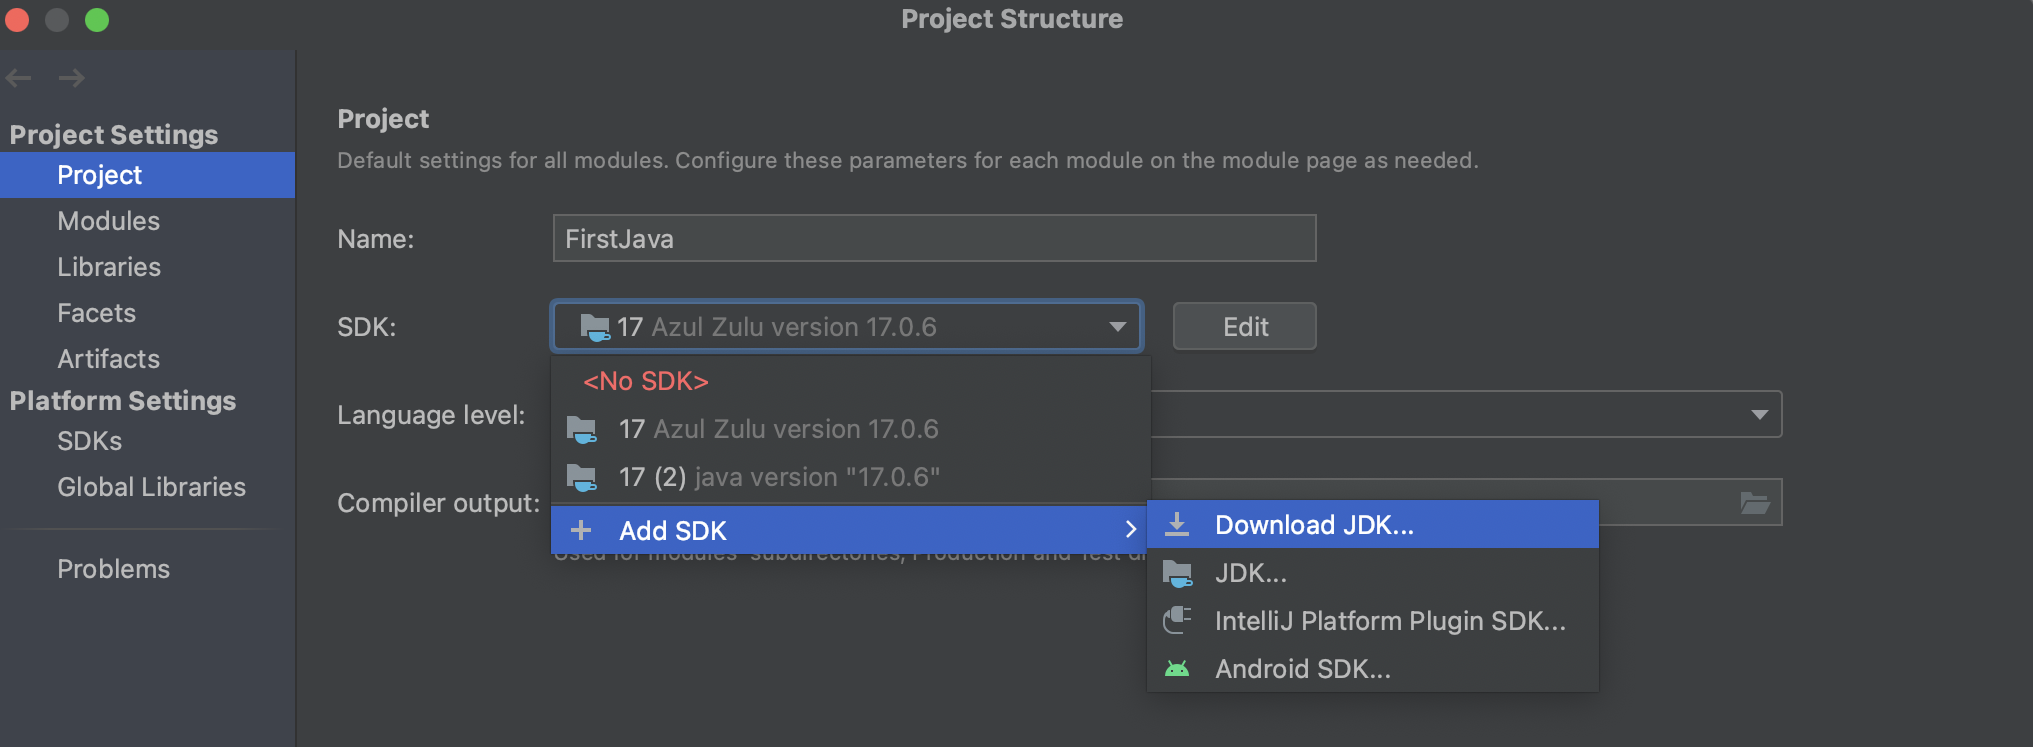Screen dimensions: 2033x747
Task: Click the green zoom window button
Action: click(x=97, y=19)
